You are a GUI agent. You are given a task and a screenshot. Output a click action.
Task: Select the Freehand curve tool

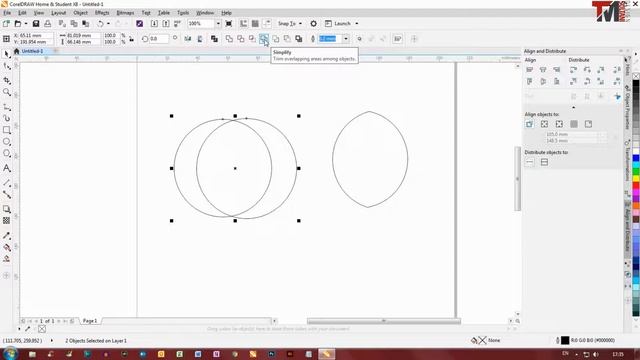[x=7, y=107]
